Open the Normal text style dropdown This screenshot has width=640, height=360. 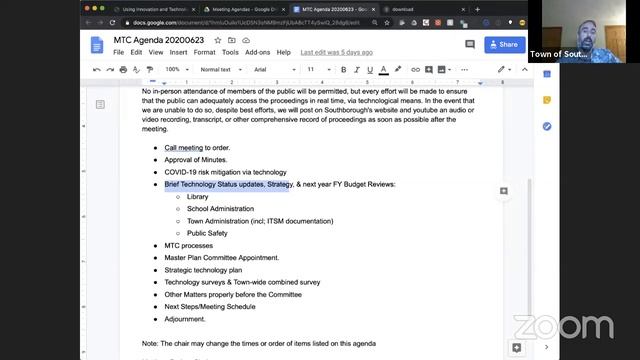(221, 70)
